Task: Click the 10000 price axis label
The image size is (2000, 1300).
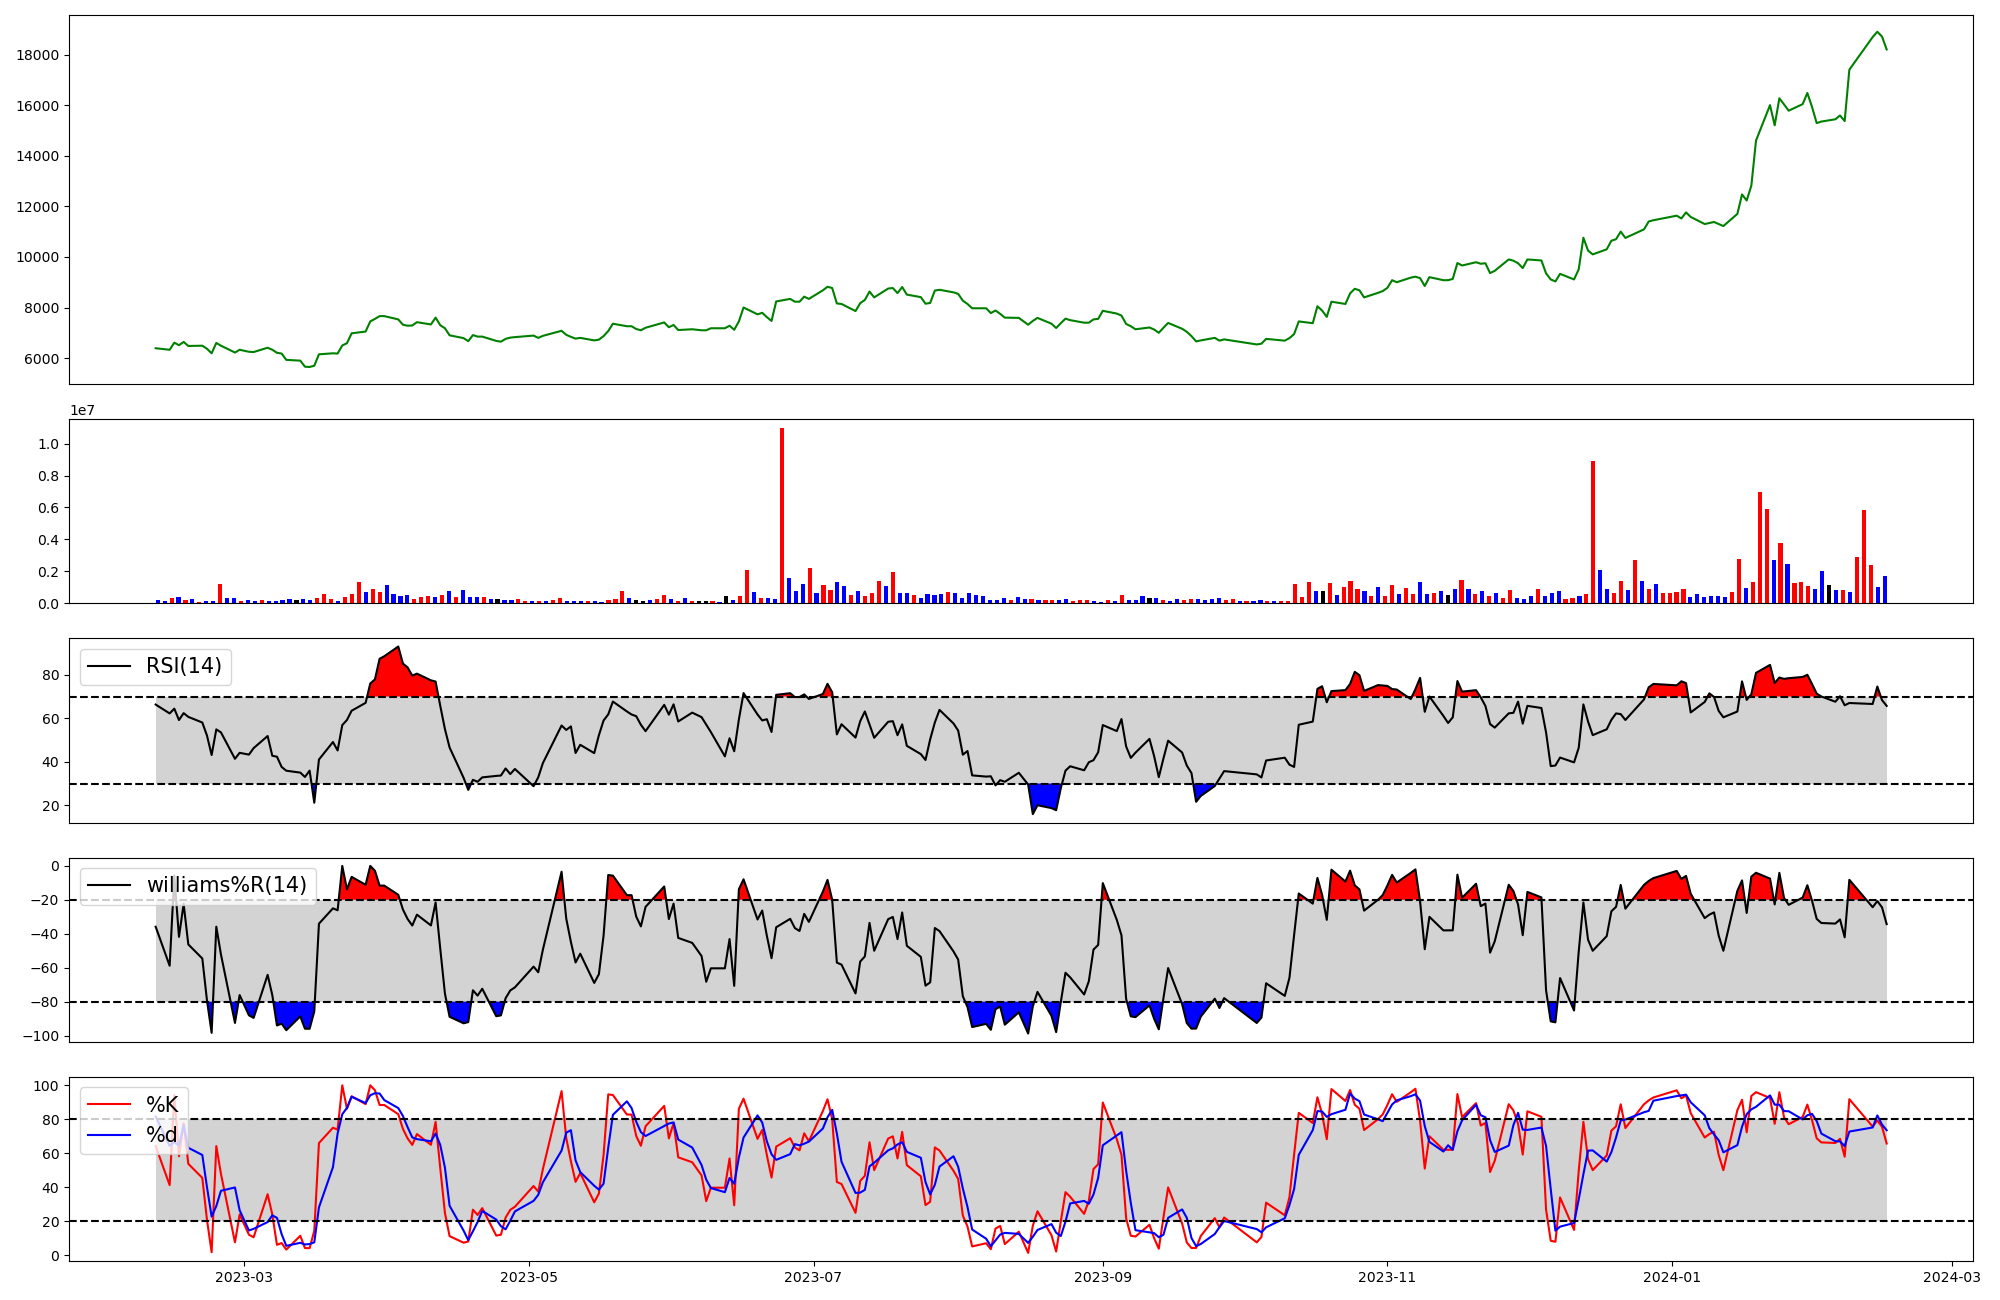Action: tap(37, 257)
